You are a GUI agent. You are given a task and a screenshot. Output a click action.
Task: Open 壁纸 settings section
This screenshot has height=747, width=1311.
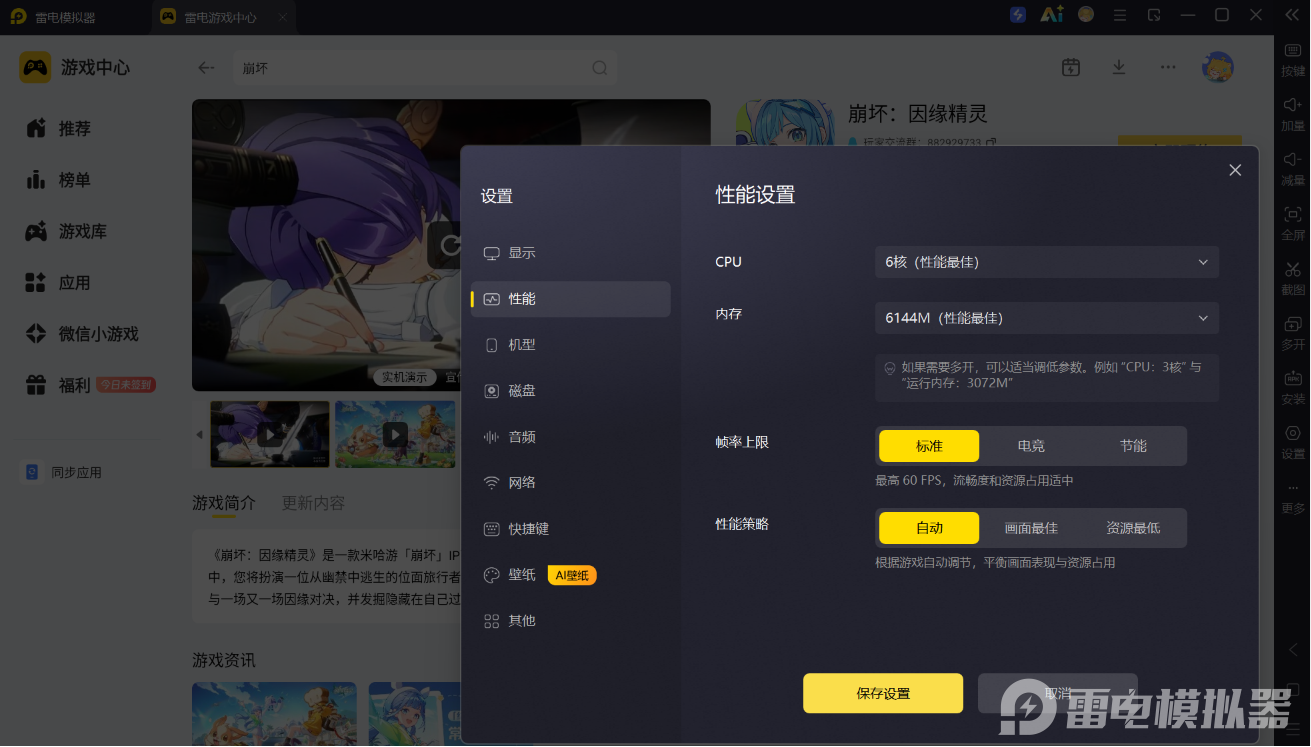(x=570, y=575)
